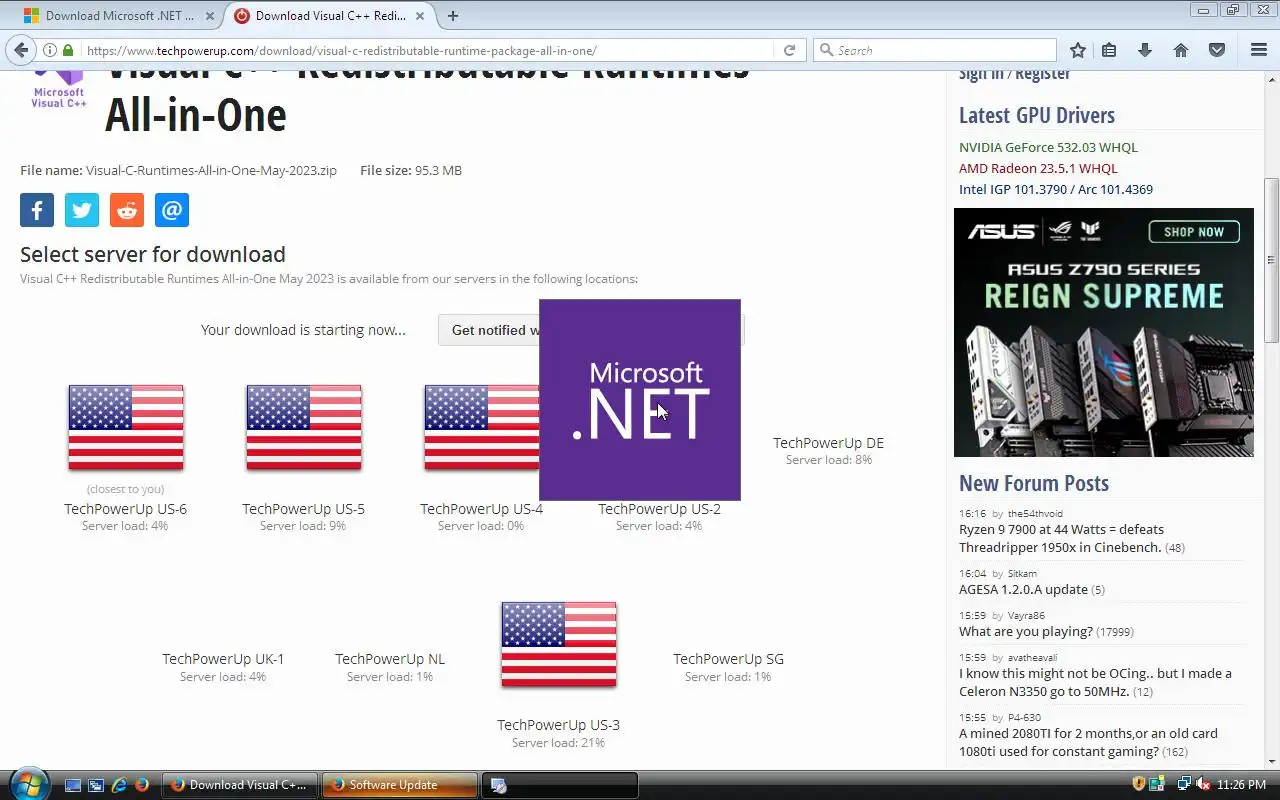Click file name Visual-C-Runtimes-All-in-One-May-2023.zip text
Screen dimensions: 1280x800
pos(211,170)
